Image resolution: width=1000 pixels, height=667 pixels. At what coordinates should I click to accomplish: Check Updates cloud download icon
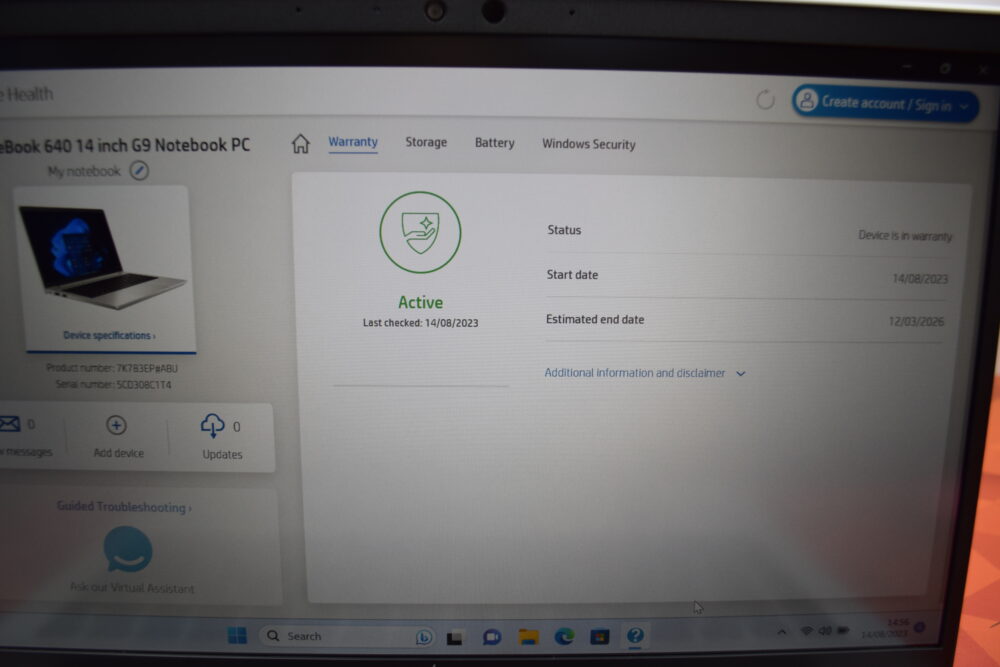coord(212,425)
